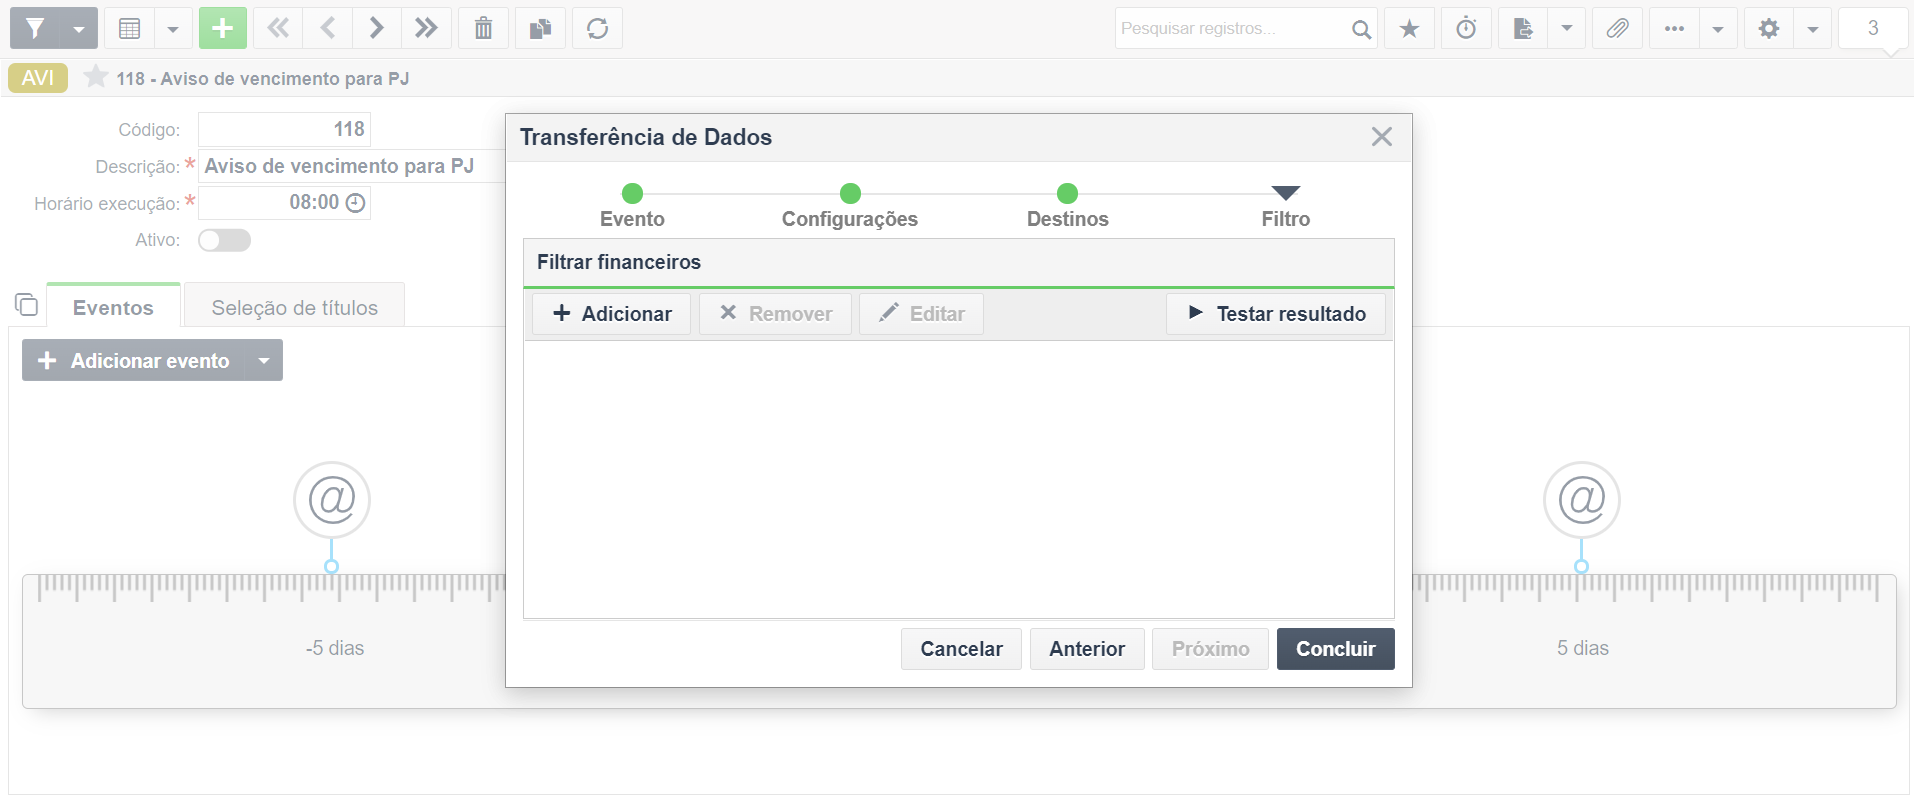Click the favorites star icon in toolbar

[x=1409, y=28]
